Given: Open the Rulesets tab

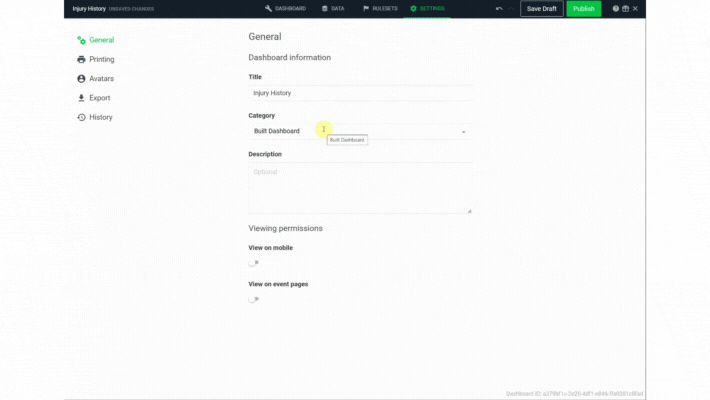Looking at the screenshot, I should tap(380, 9).
